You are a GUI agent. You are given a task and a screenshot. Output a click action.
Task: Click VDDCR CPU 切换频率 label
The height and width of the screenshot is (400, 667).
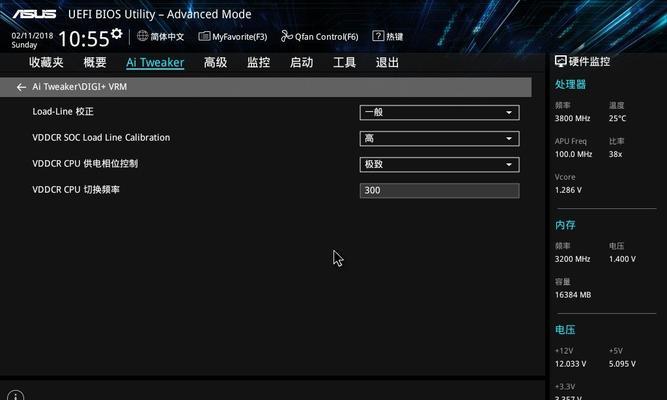76,189
